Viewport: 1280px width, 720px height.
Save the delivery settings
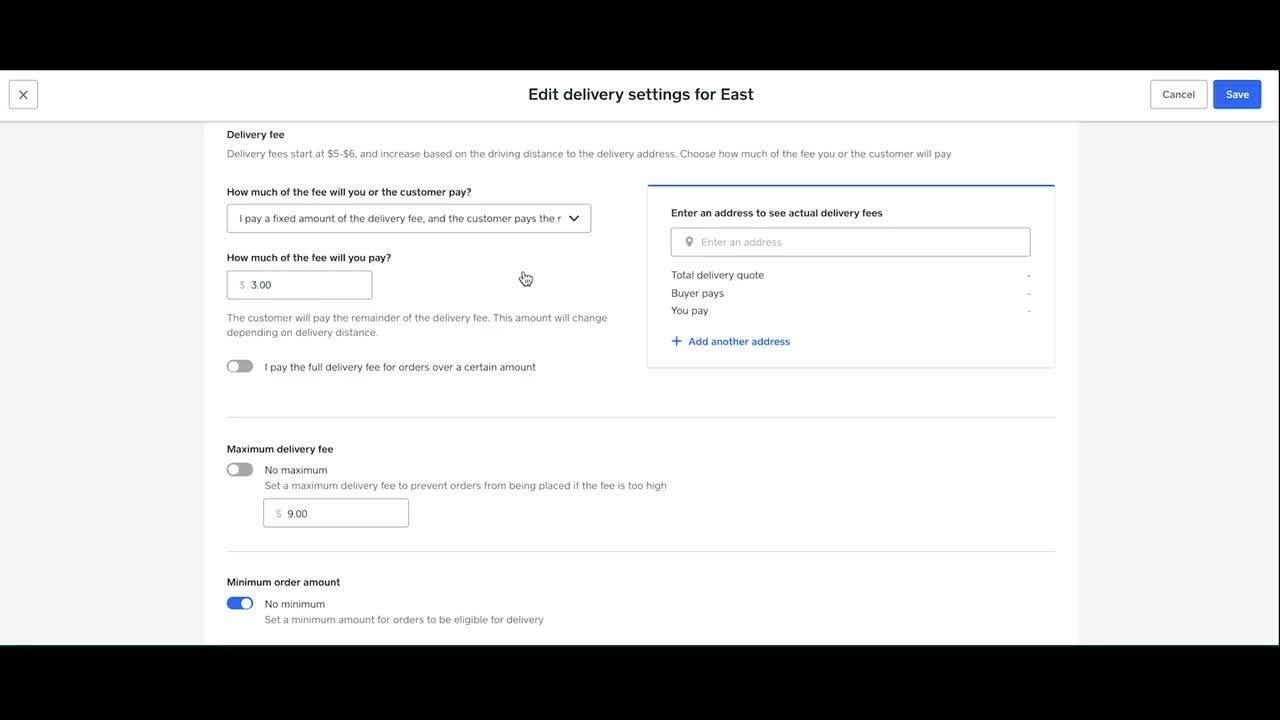(1237, 95)
